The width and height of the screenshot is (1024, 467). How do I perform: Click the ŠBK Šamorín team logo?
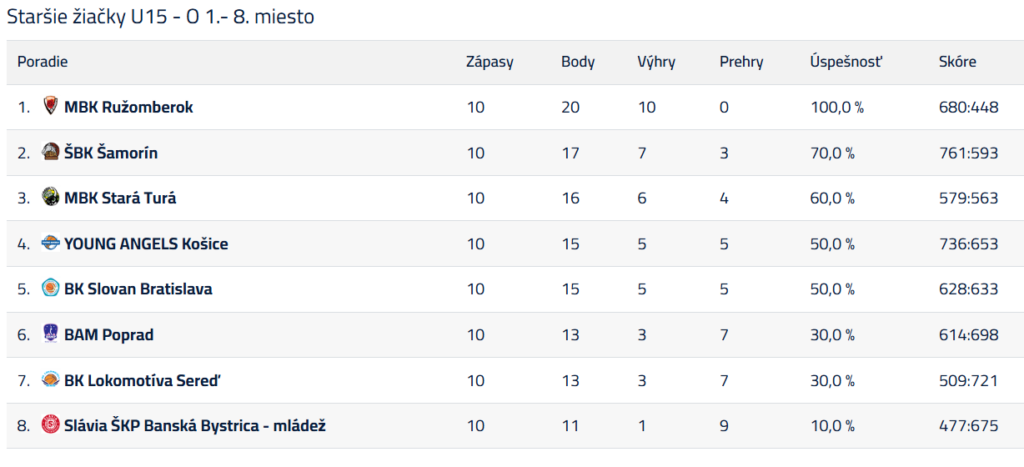coord(51,152)
